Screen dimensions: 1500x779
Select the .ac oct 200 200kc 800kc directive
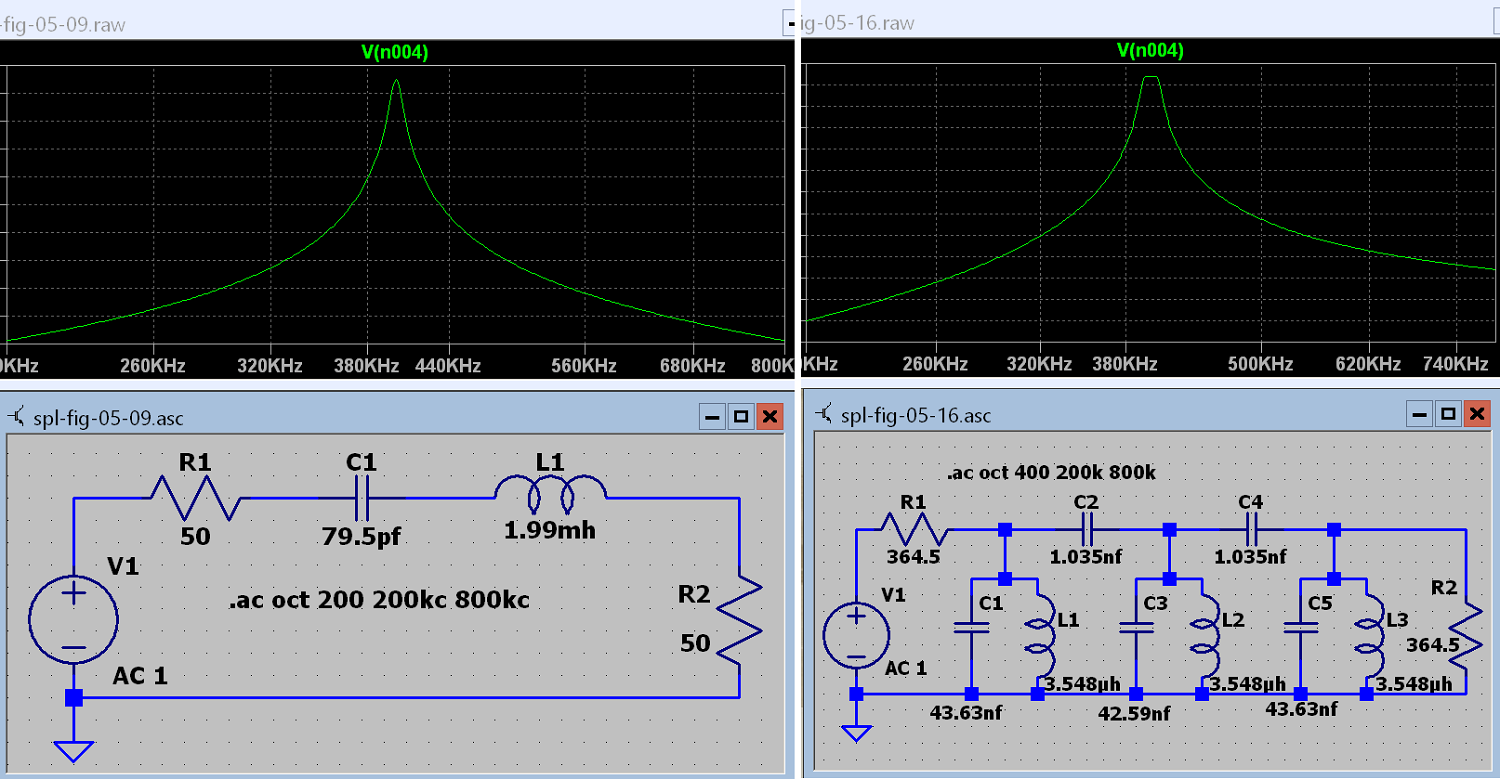click(380, 601)
